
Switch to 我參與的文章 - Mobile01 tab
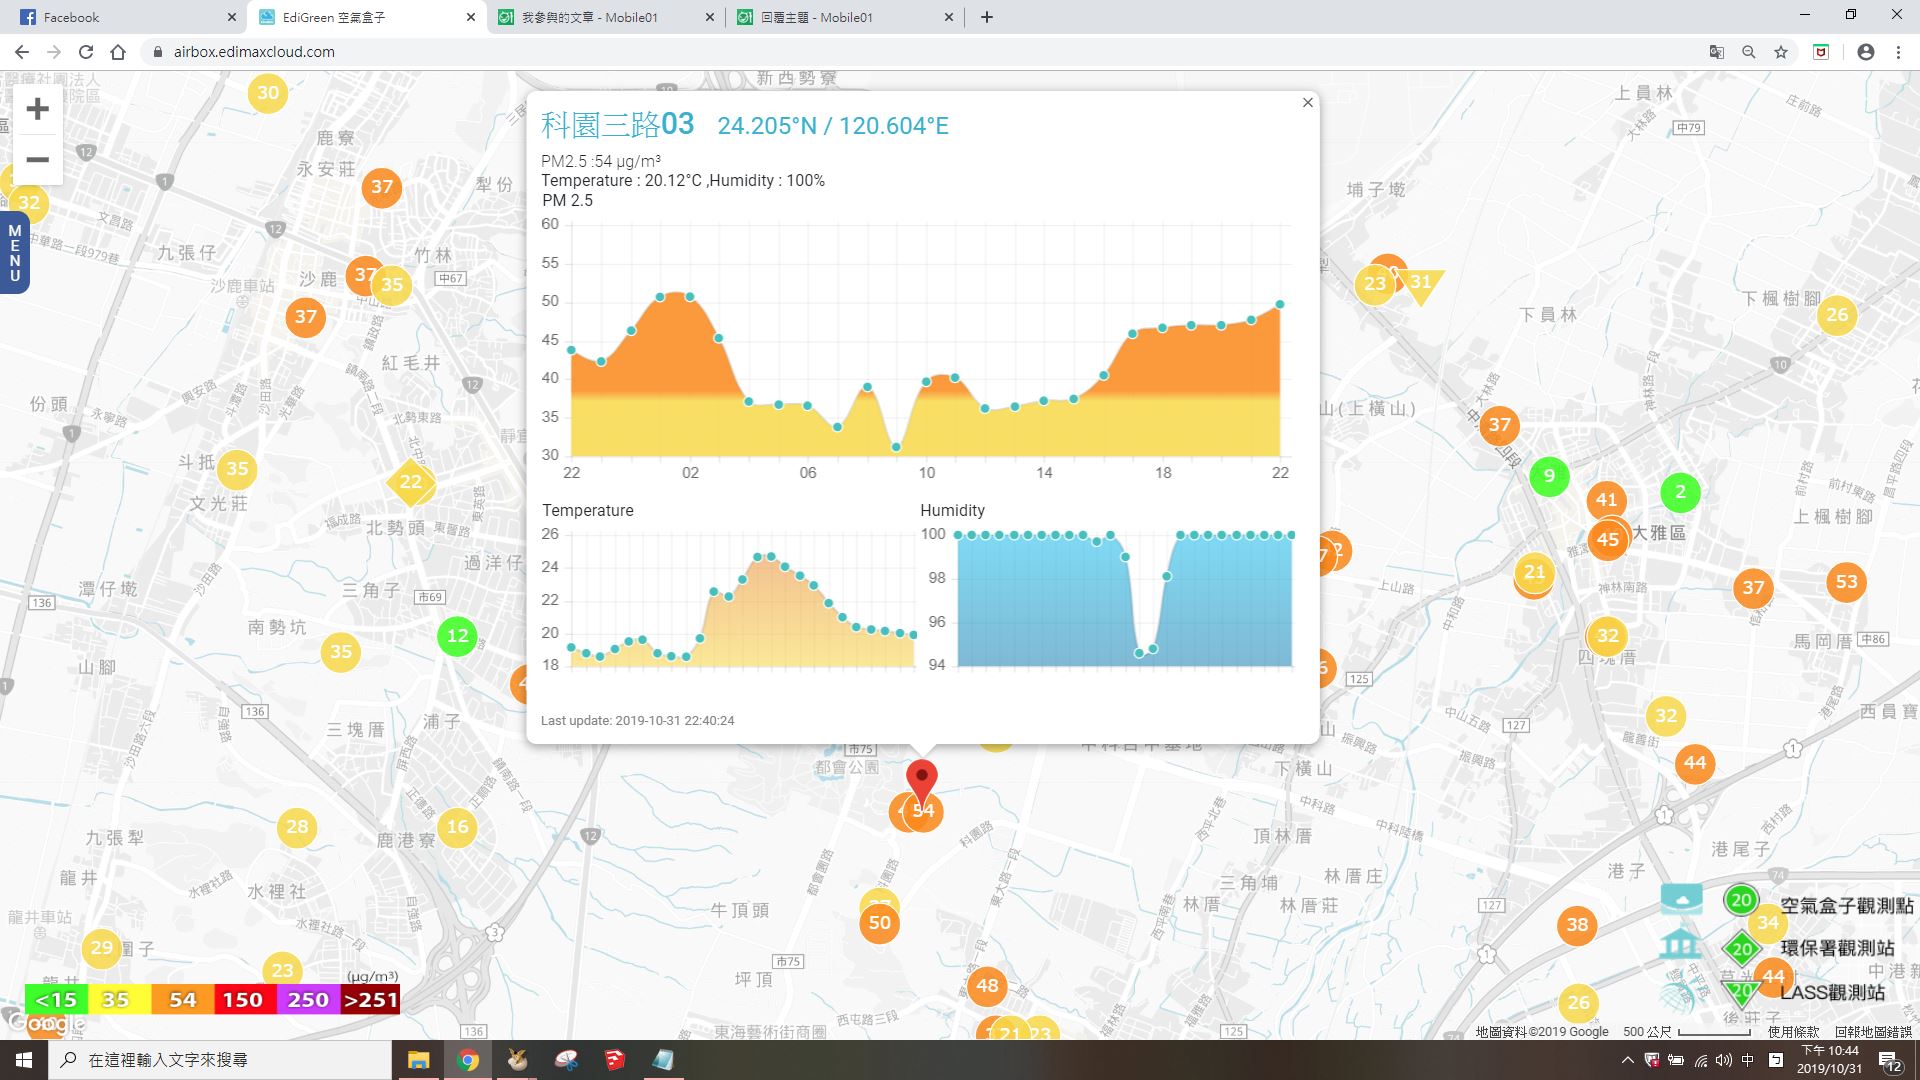click(606, 17)
